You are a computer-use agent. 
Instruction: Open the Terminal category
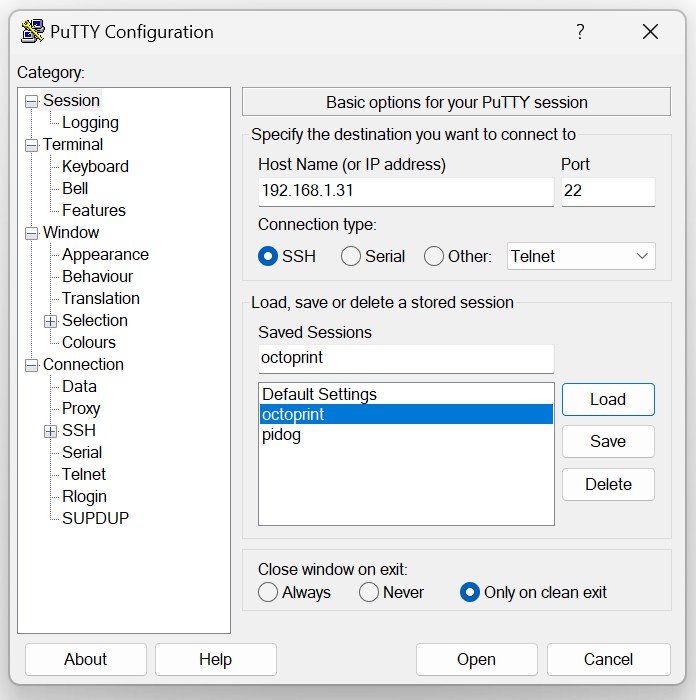73,144
